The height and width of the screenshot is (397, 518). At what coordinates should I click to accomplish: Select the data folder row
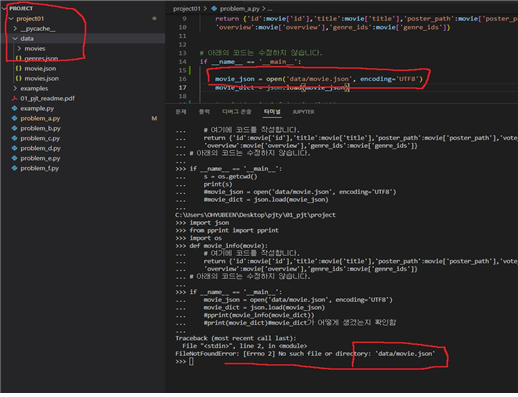point(82,39)
